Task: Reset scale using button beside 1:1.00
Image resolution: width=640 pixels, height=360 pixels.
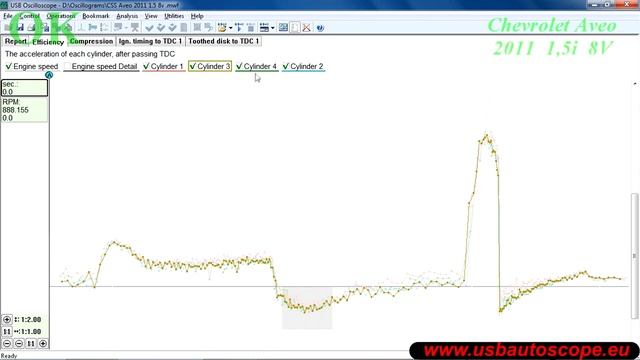Action: point(7,331)
